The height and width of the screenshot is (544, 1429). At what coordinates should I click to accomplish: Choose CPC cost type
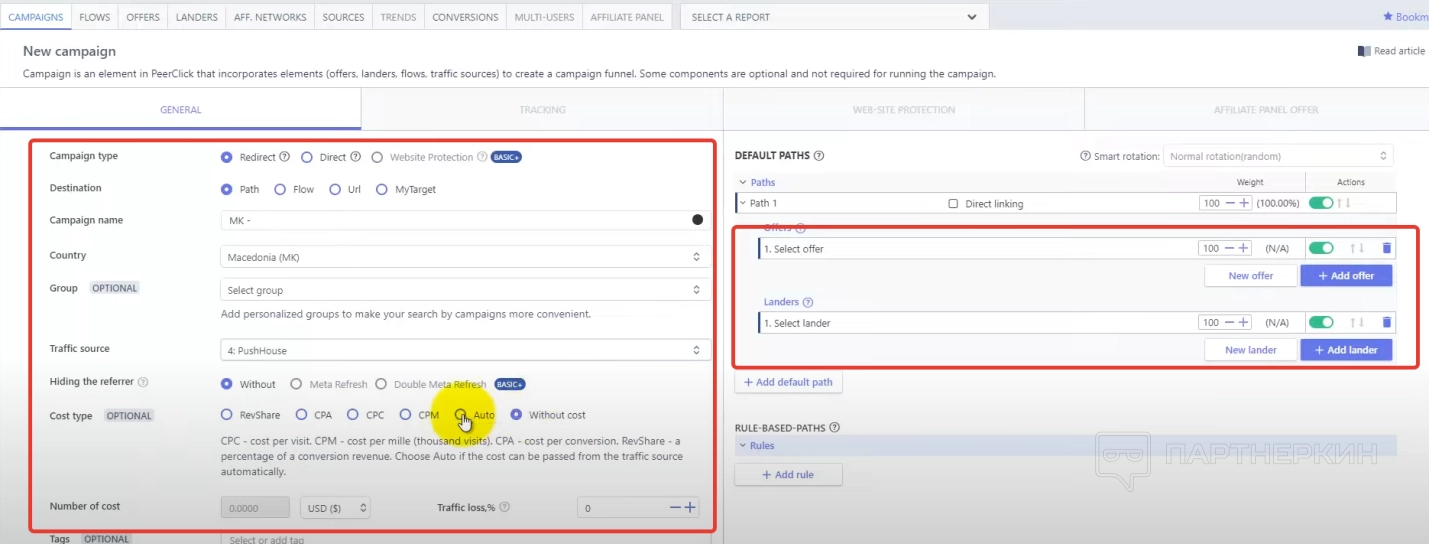click(353, 414)
